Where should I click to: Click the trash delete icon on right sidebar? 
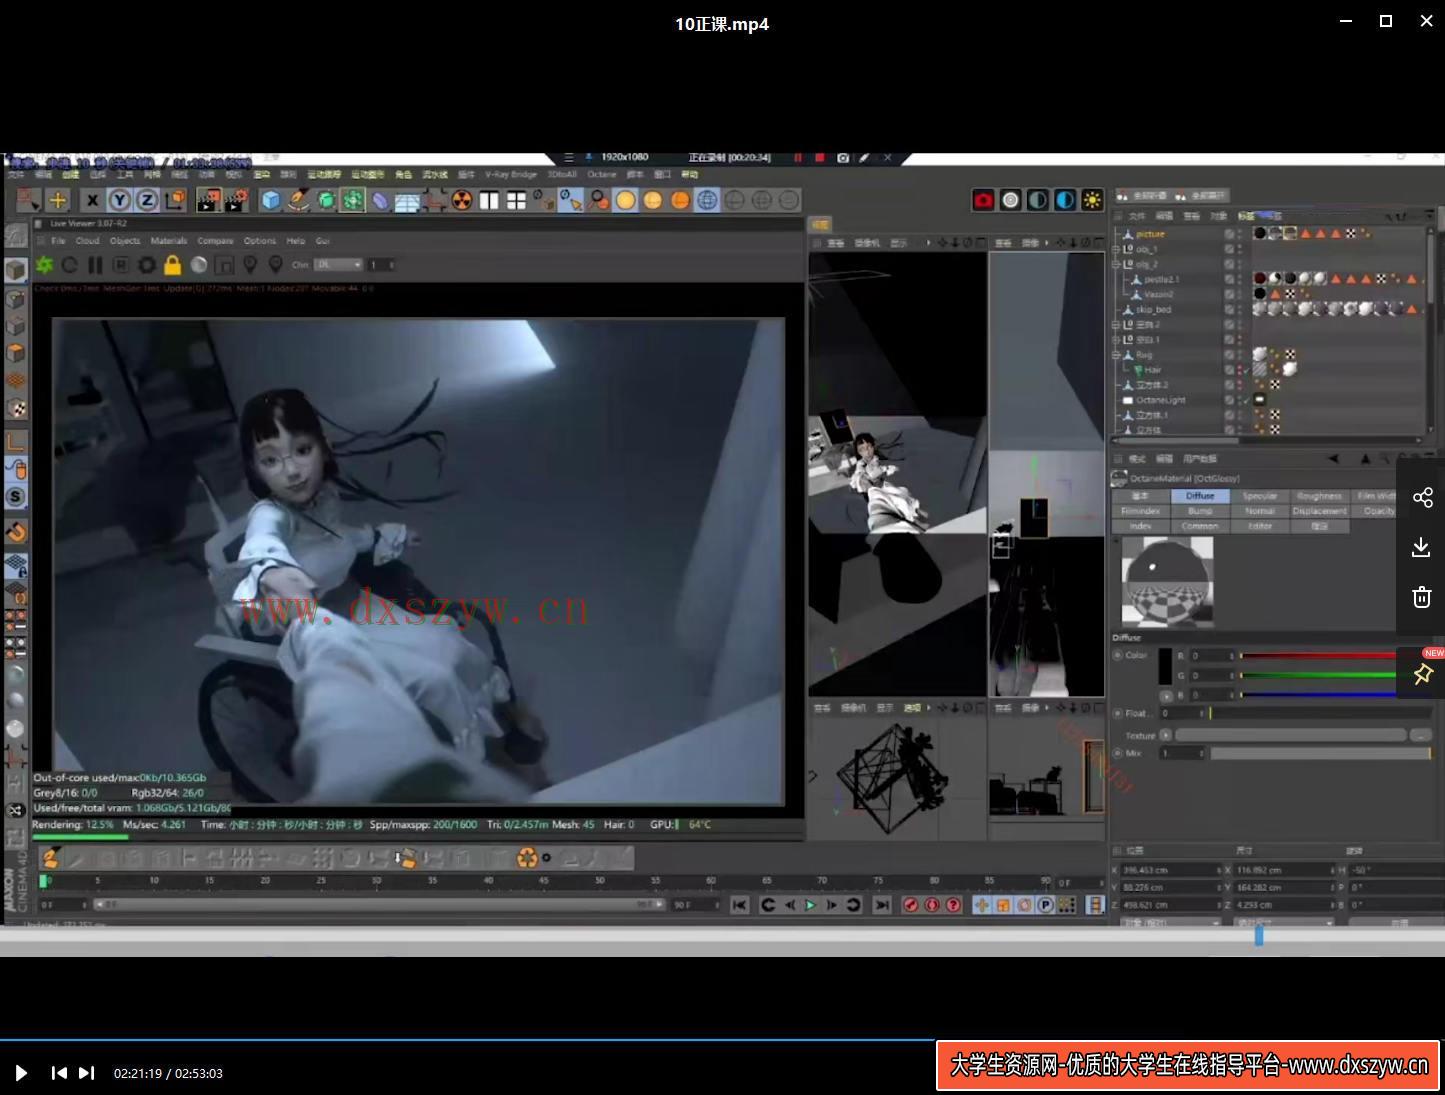pos(1422,597)
